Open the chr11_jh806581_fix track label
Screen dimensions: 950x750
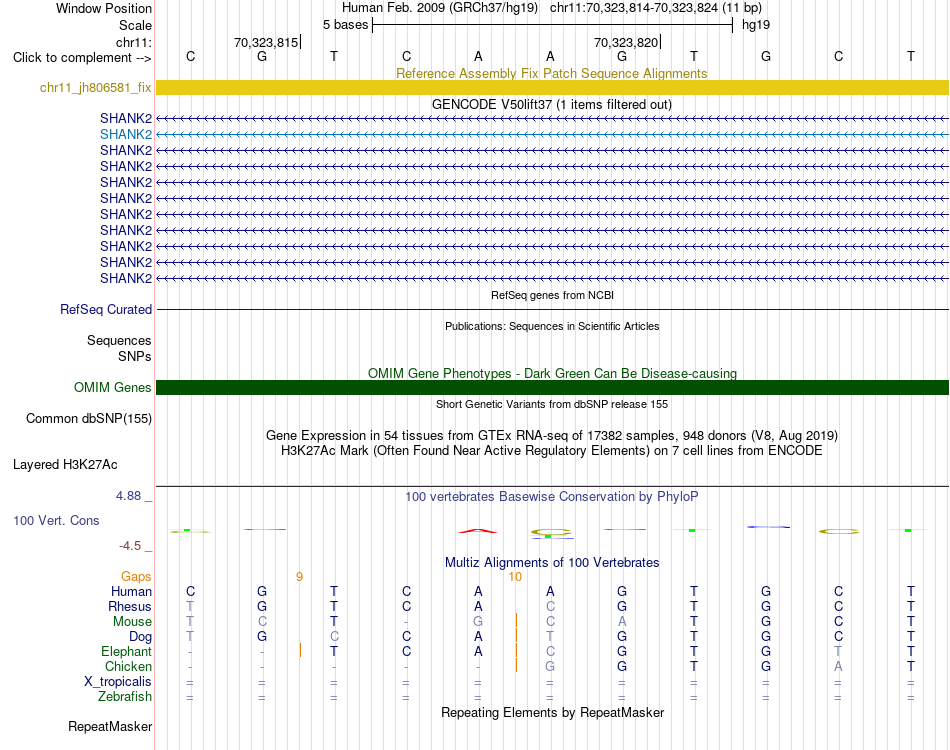pos(96,87)
